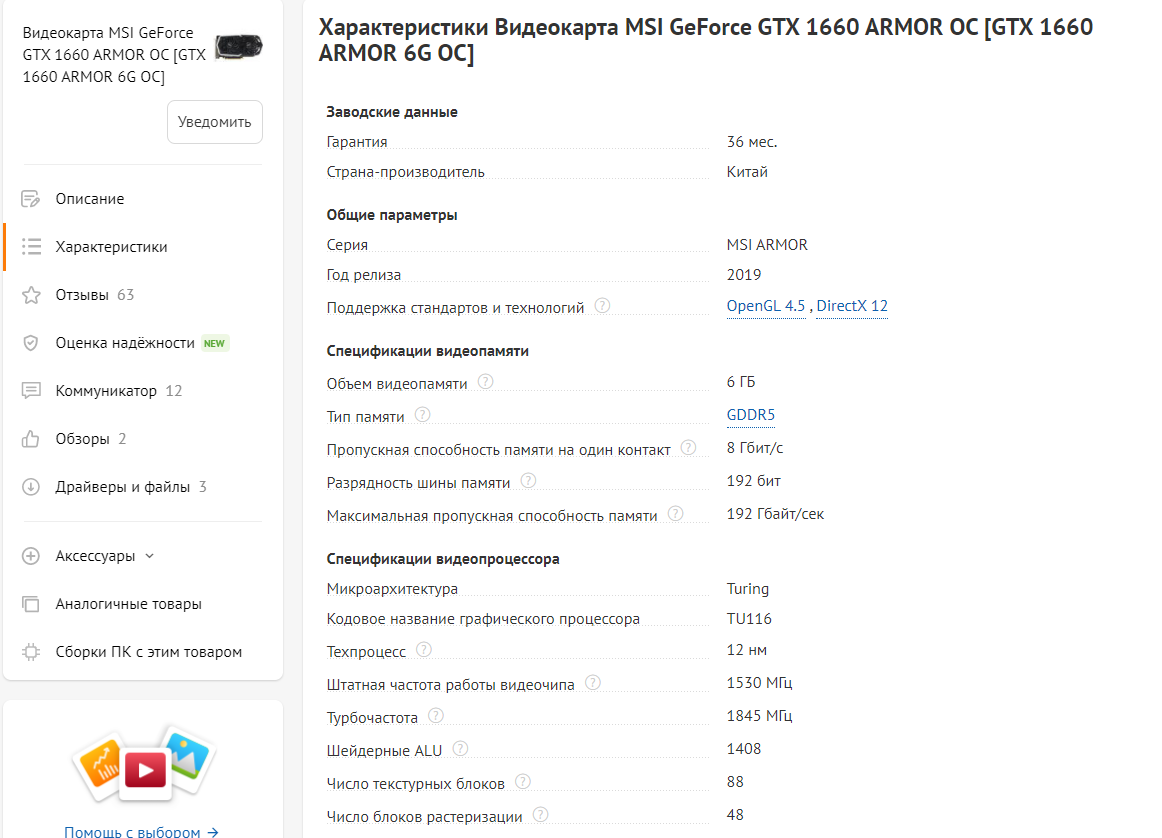This screenshot has height=838, width=1162.
Task: Open help icon for Турбочастота
Action: [436, 716]
